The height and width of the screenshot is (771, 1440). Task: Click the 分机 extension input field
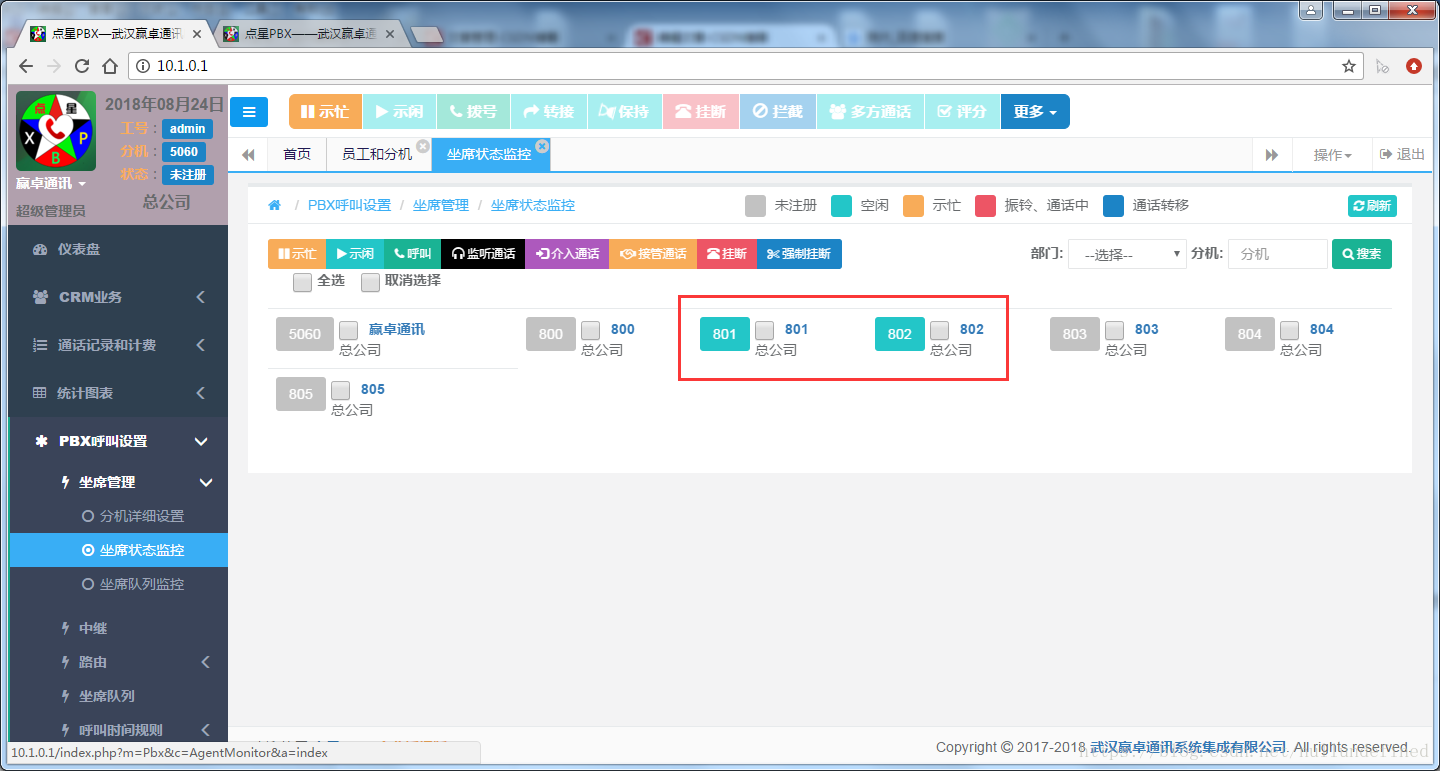(x=1278, y=254)
